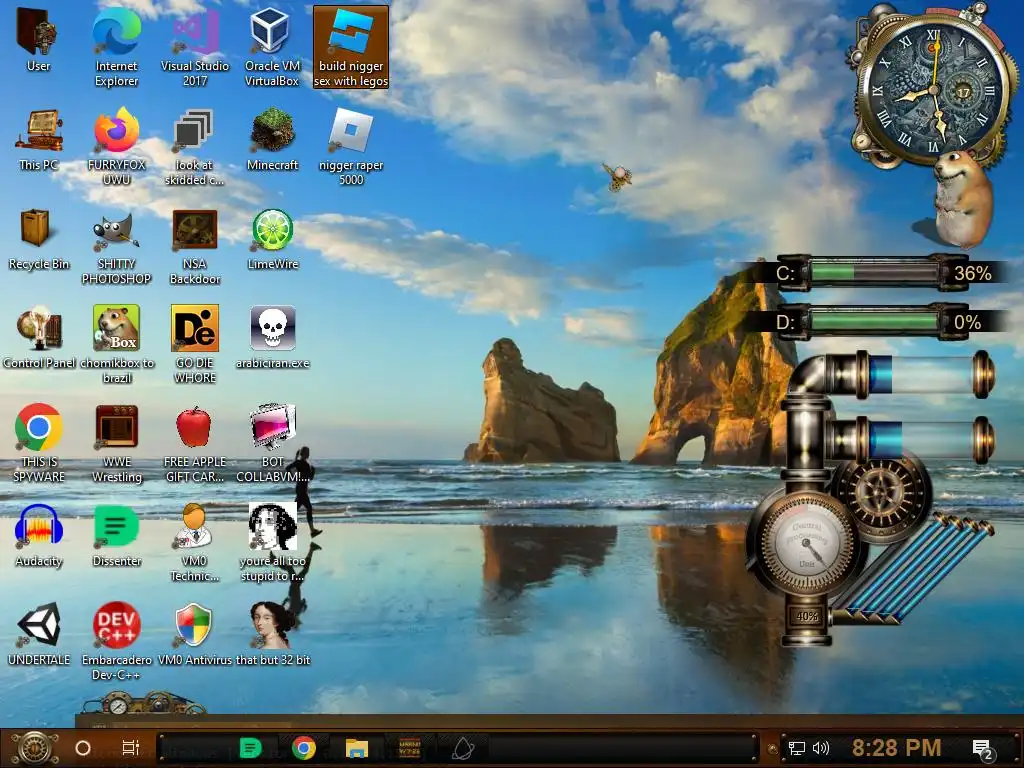Click the network icon in system tray
The image size is (1024, 768).
797,748
